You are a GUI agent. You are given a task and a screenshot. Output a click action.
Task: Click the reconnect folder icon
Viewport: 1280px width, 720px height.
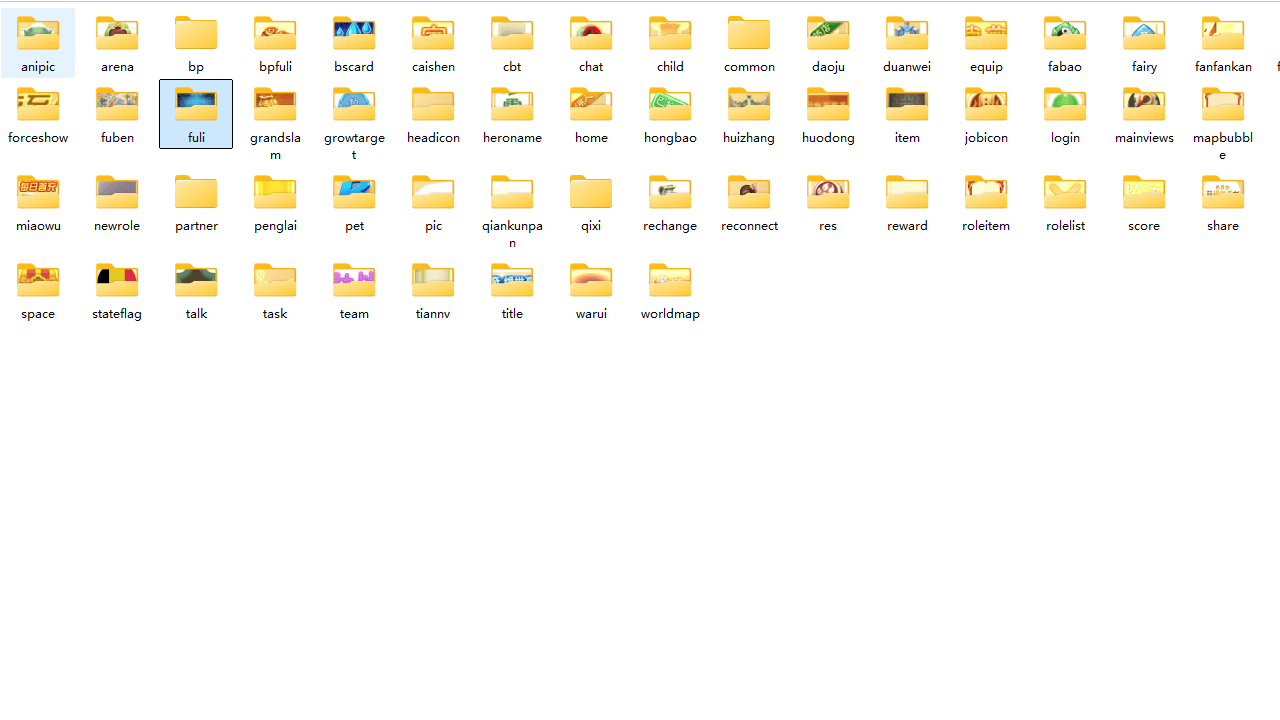click(749, 192)
